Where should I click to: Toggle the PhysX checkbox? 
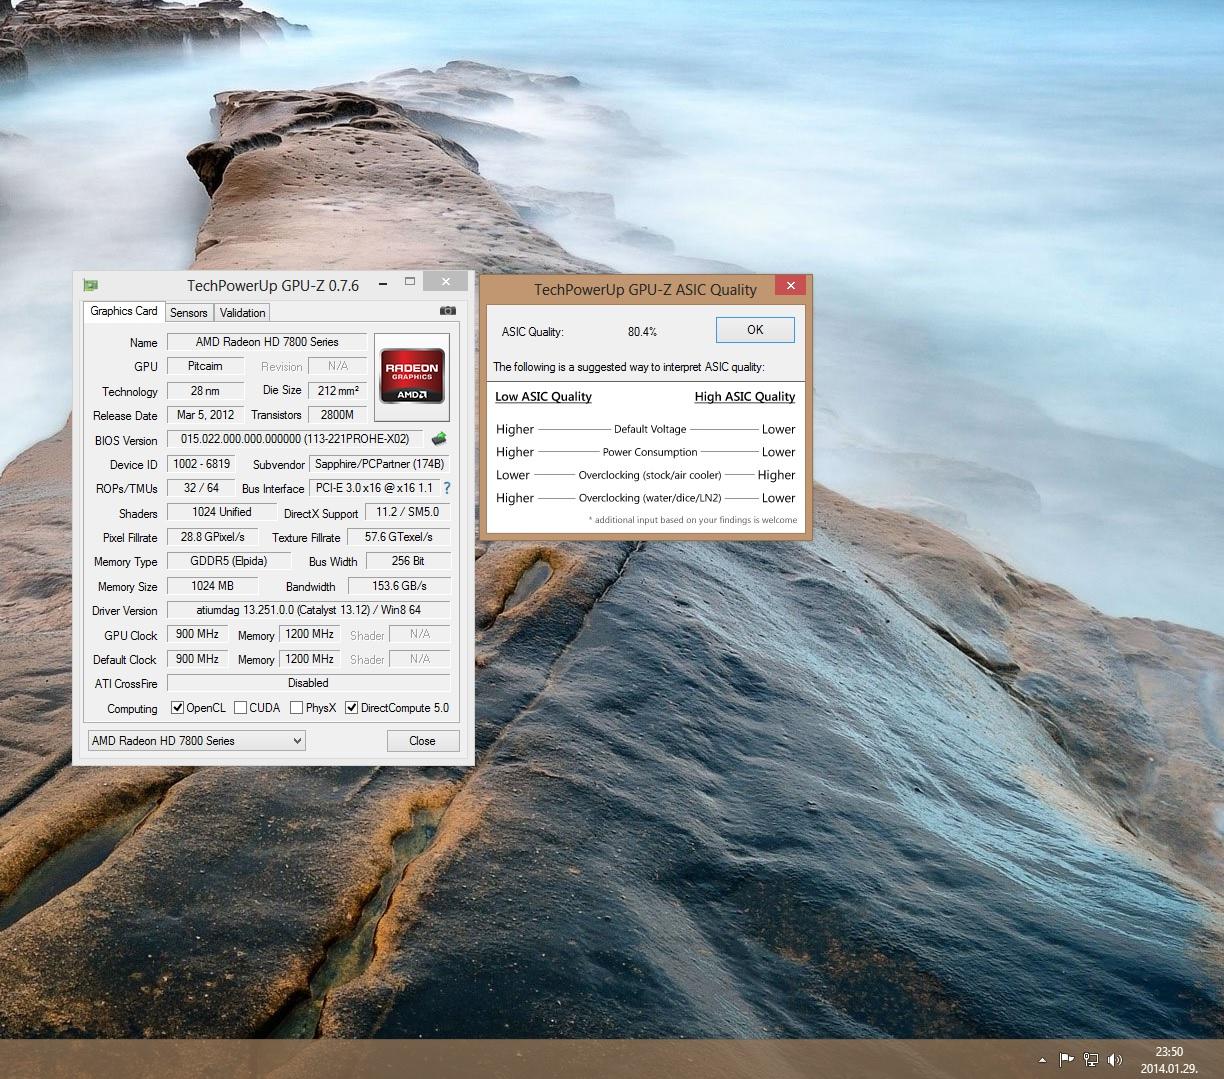point(296,708)
